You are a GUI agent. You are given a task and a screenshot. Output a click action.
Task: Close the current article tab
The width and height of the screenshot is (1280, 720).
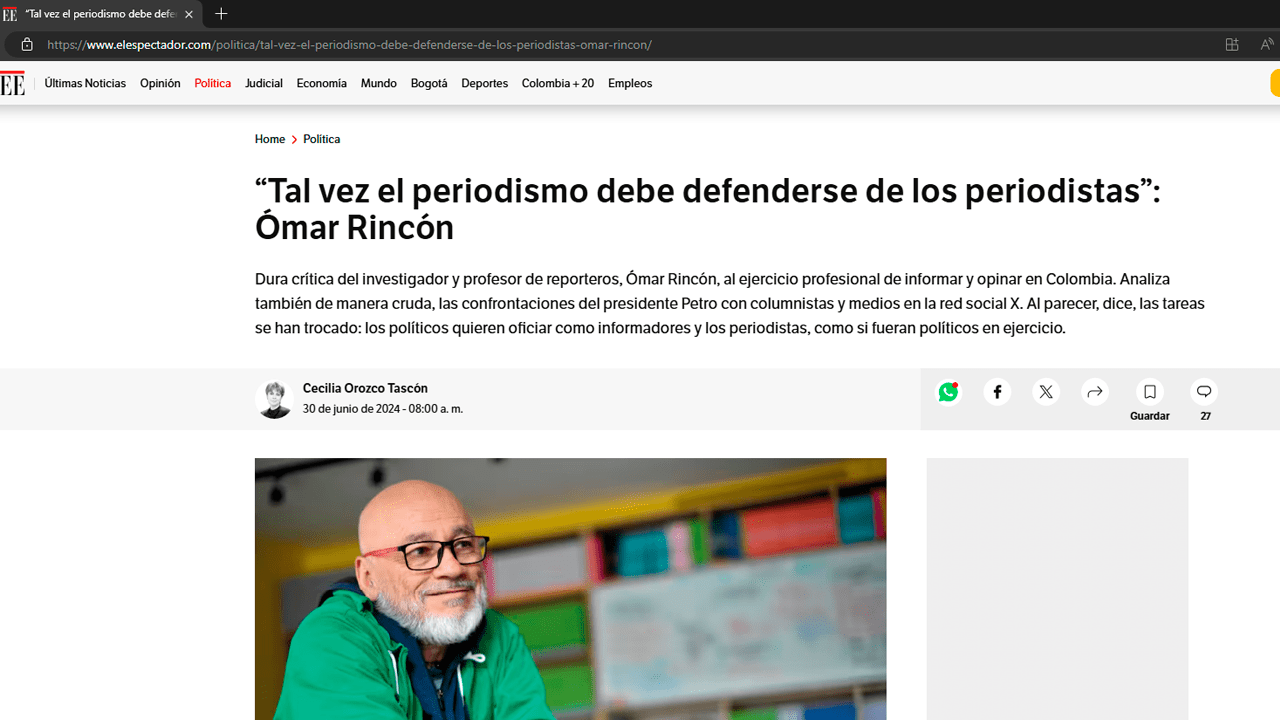point(189,14)
